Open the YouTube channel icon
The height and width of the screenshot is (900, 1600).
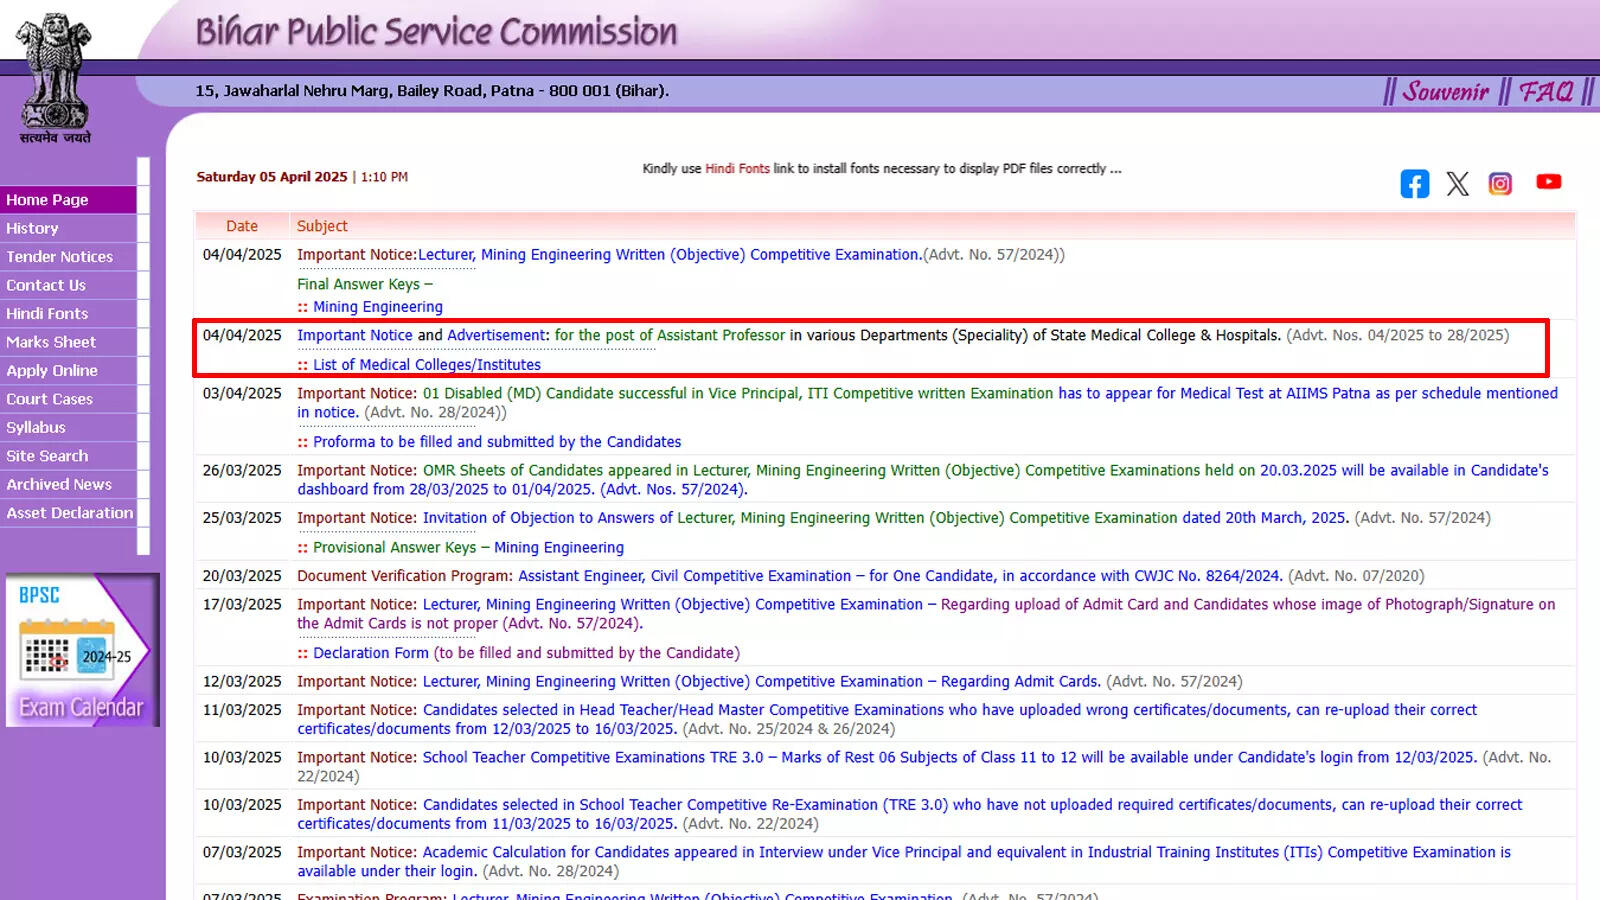click(x=1548, y=182)
